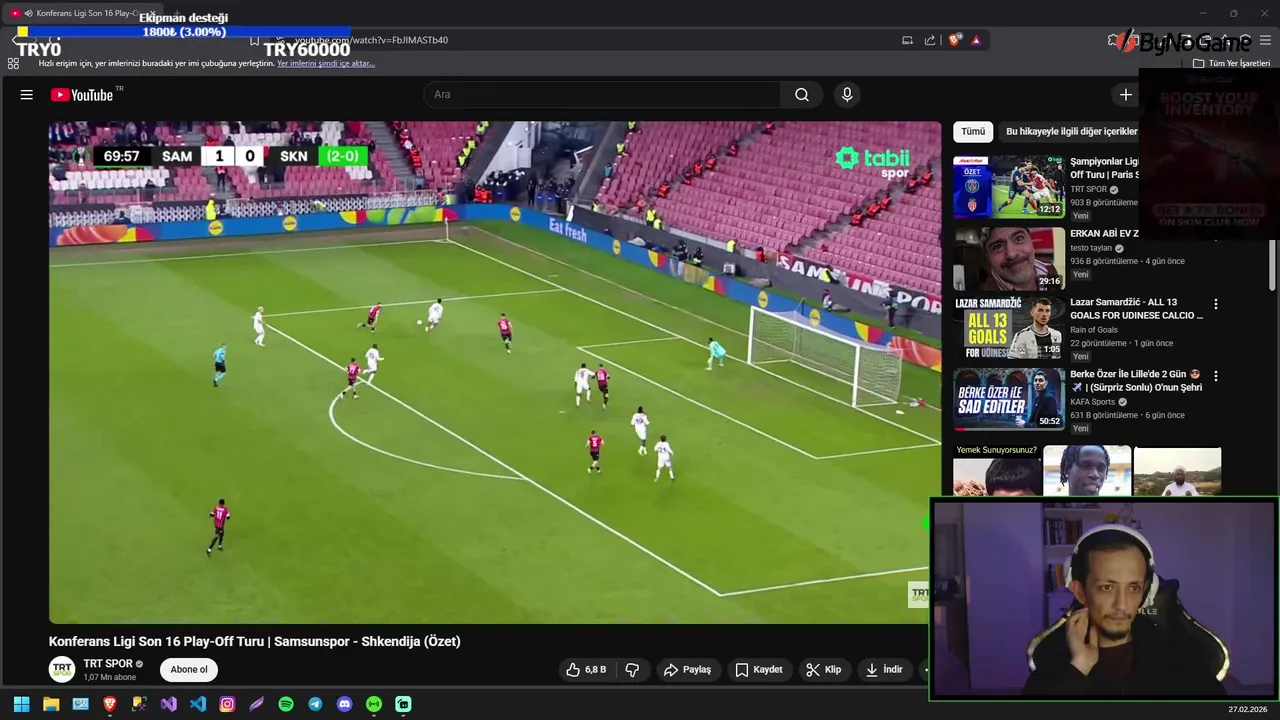Open Telegram from the taskbar

(x=315, y=704)
